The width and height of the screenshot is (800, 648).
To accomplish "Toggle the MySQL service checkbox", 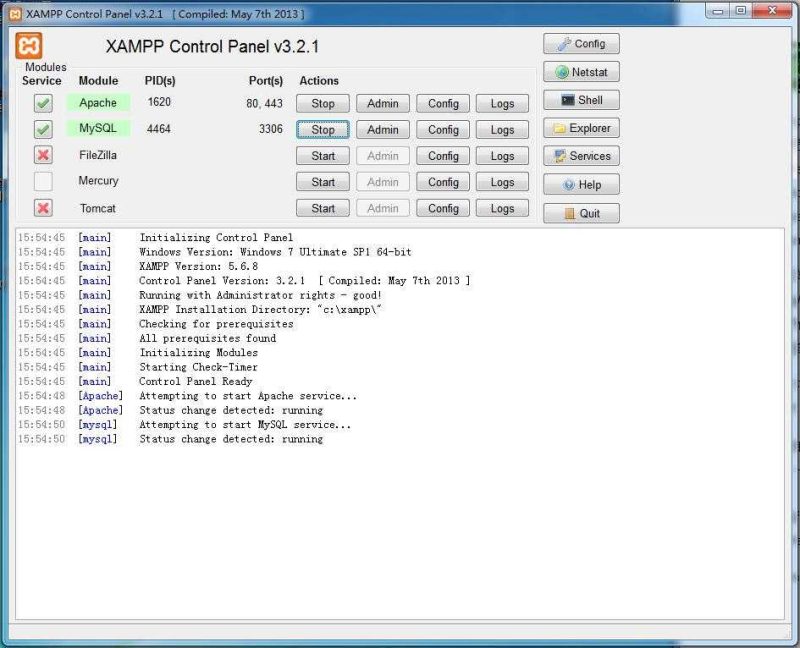I will [x=43, y=129].
